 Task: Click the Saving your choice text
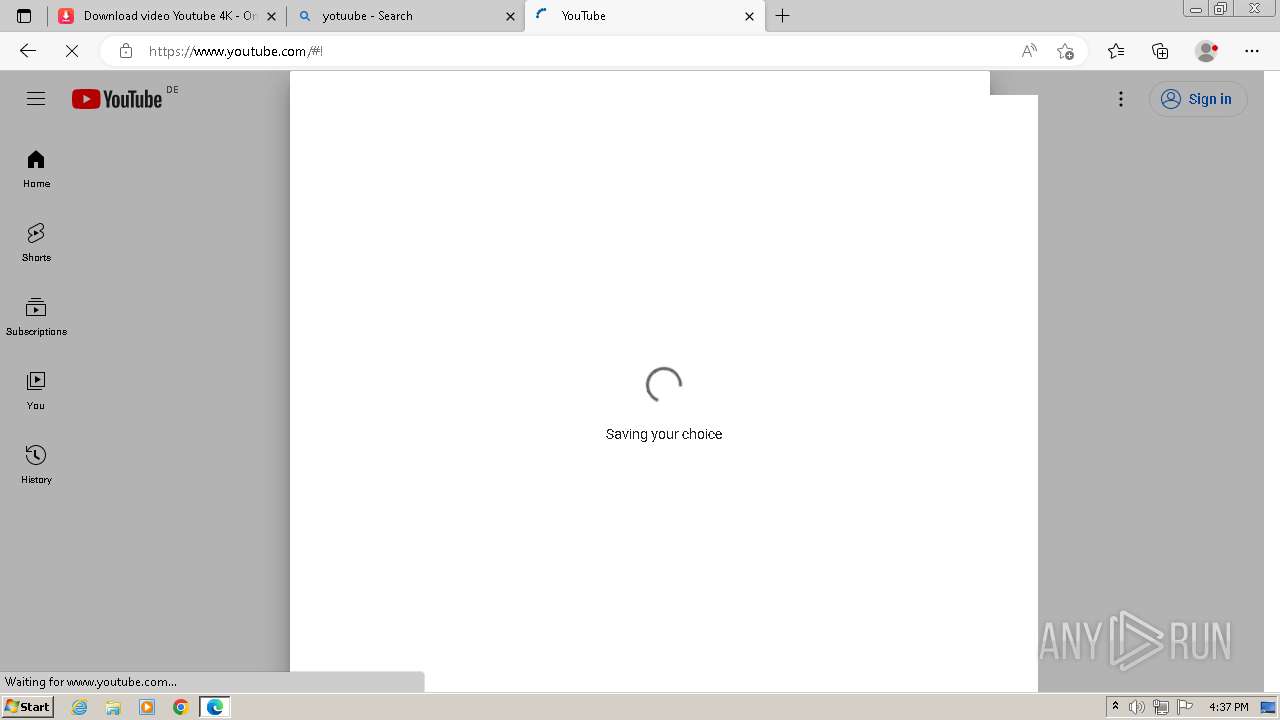[664, 434]
